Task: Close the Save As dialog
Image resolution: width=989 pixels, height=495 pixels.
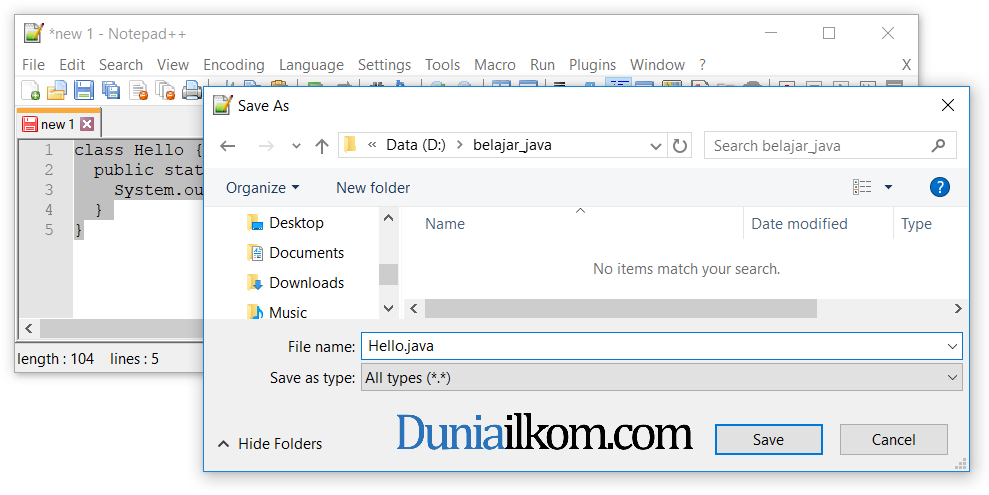Action: tap(947, 105)
